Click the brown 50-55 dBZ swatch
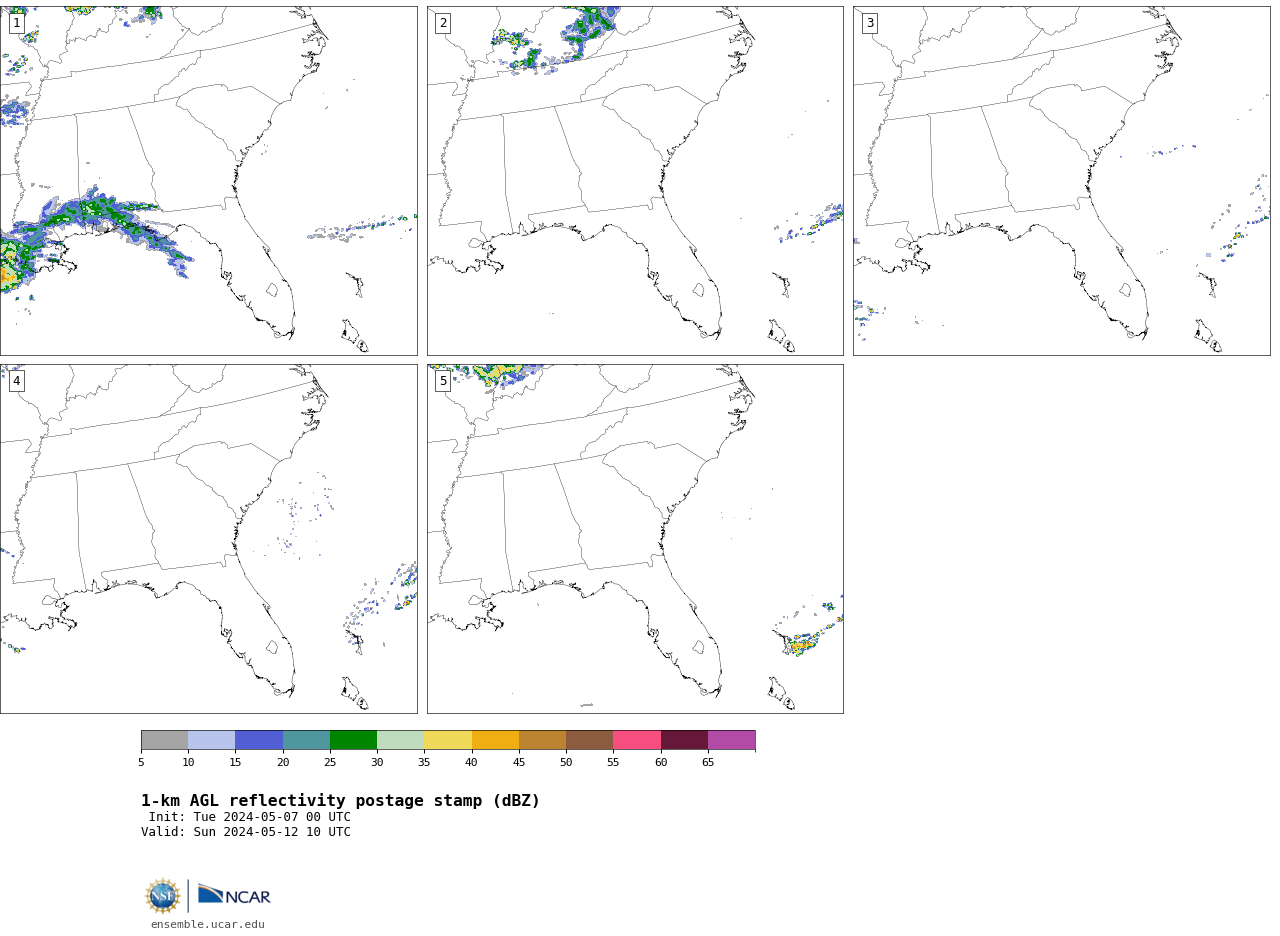 pyautogui.click(x=590, y=740)
